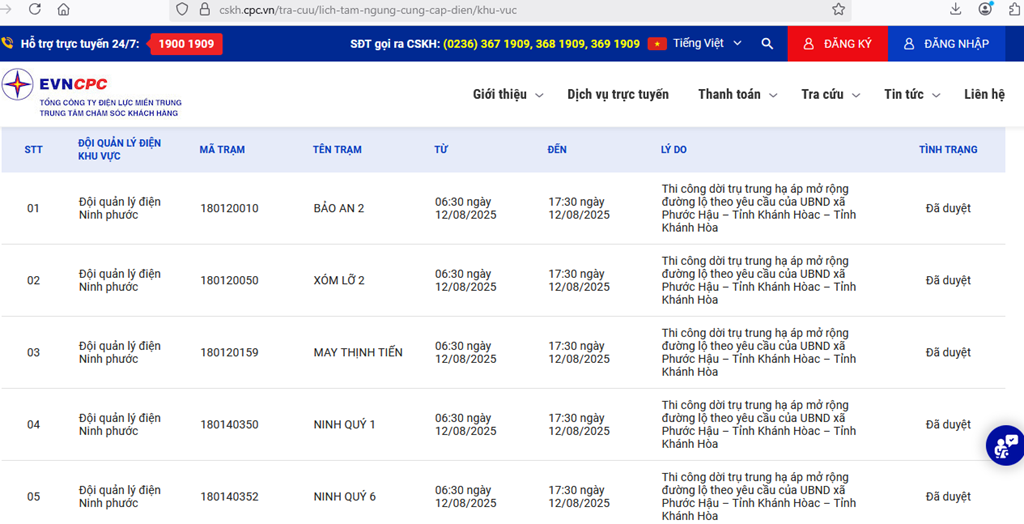Go to the browser home page icon

[x=64, y=9]
